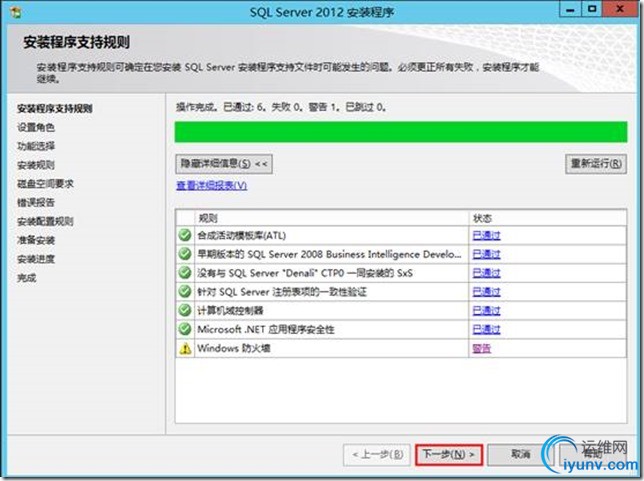Click 取消 to cancel setup
The image size is (644, 481).
click(x=521, y=455)
